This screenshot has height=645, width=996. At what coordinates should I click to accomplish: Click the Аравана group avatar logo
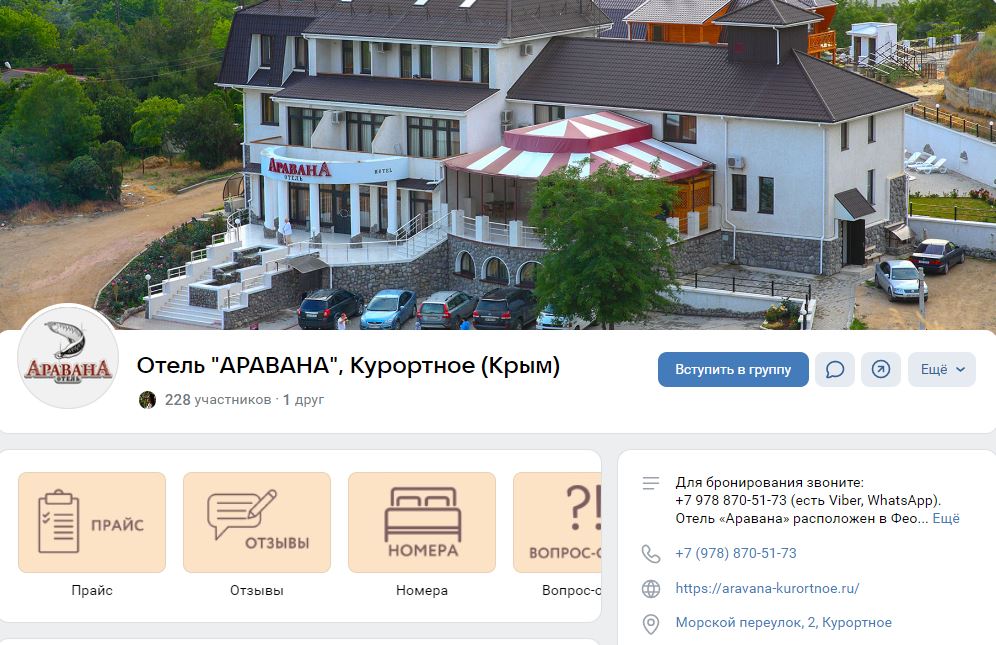click(68, 356)
